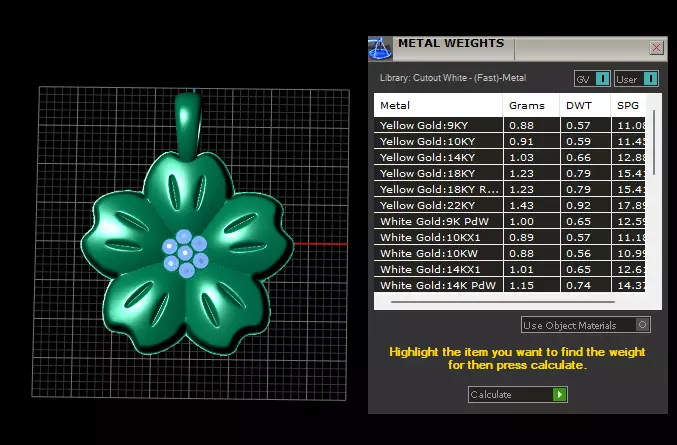Screen dimensions: 677x445
Task: Close the Metal Weights panel
Action: click(x=656, y=47)
